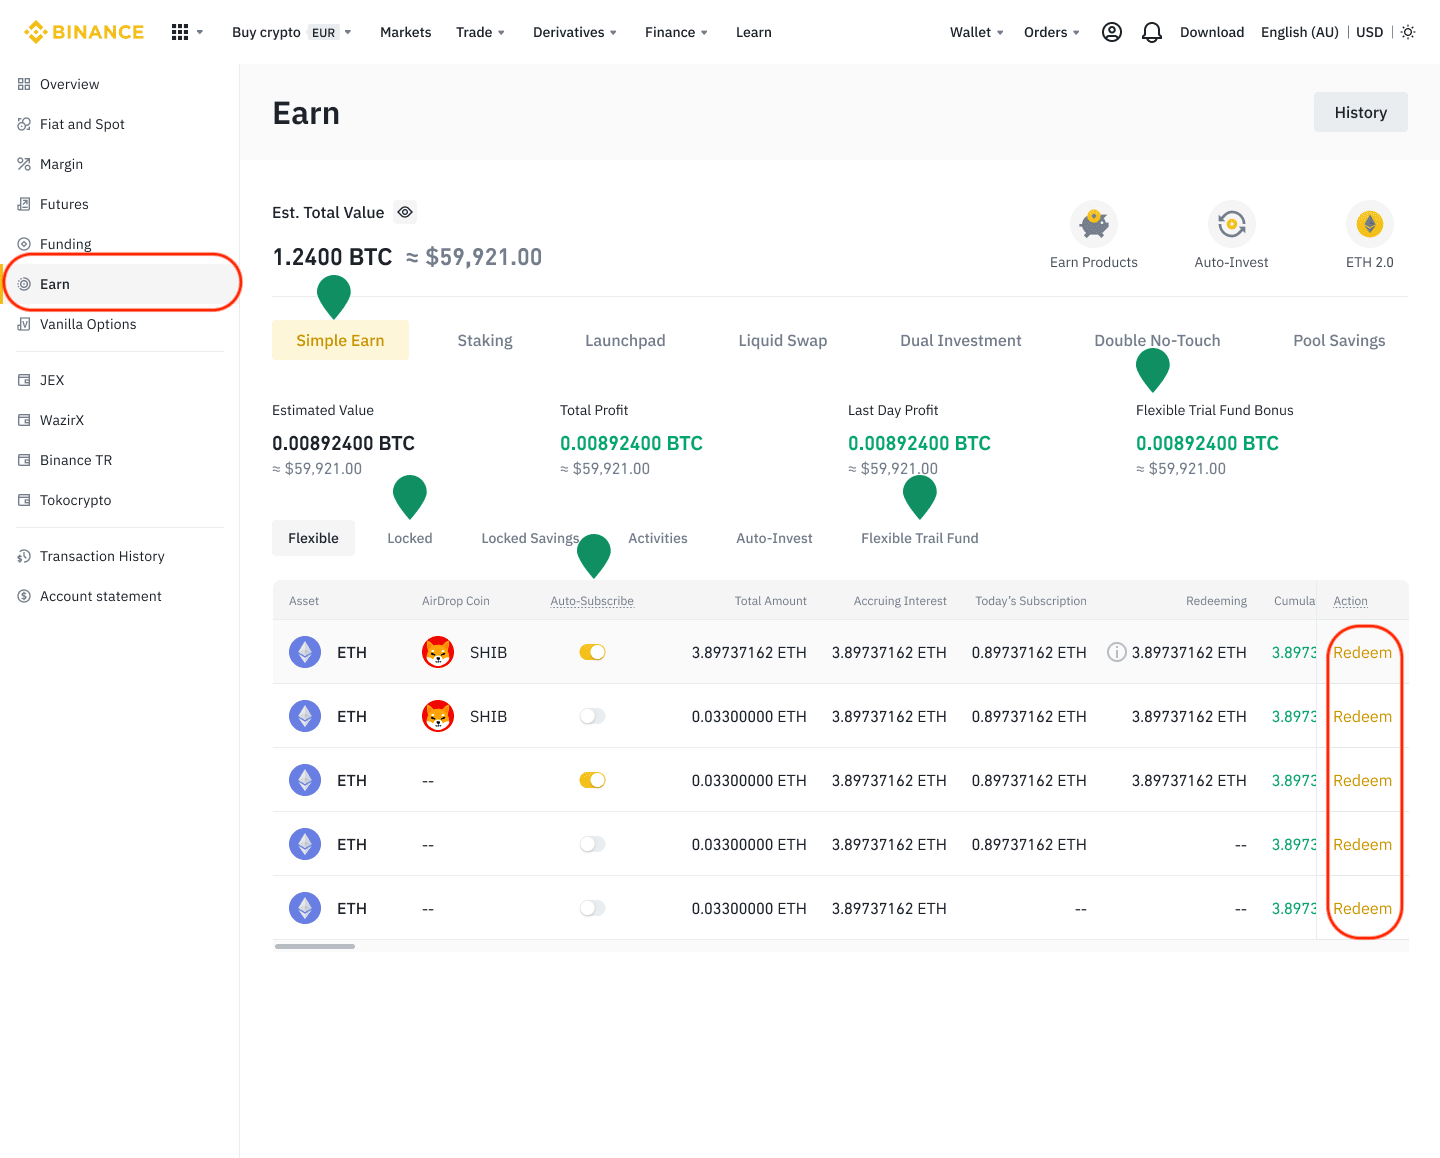The image size is (1440, 1158).
Task: Click the Binance logo
Action: pyautogui.click(x=84, y=32)
